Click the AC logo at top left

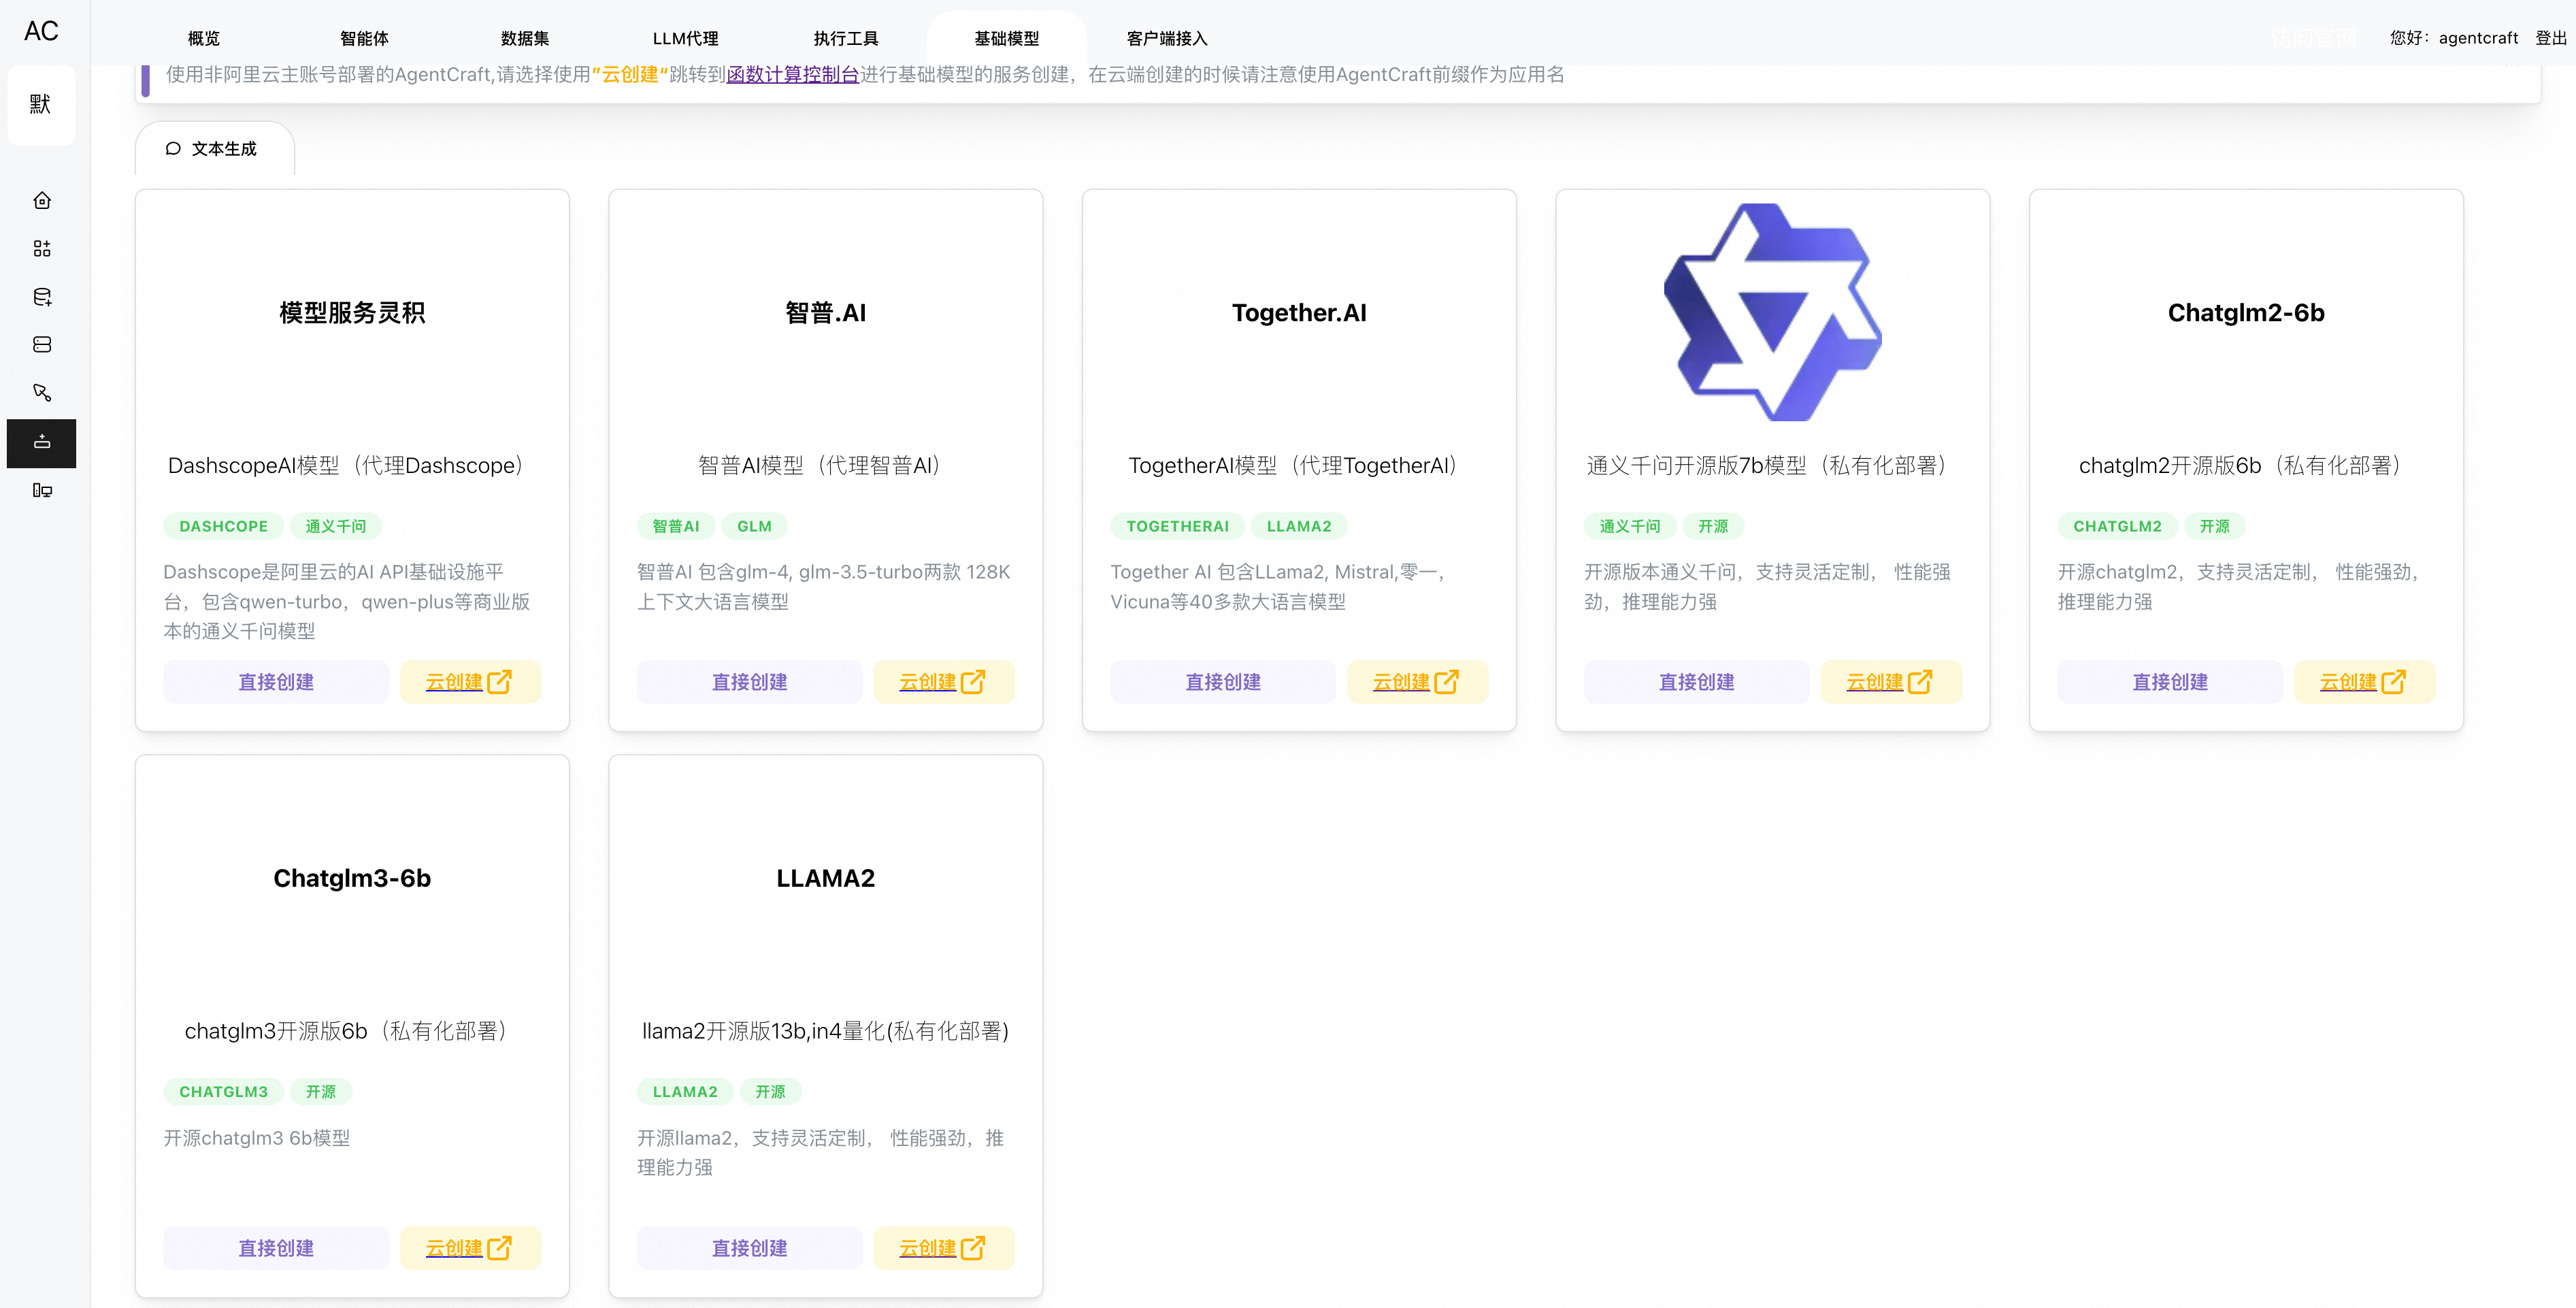pos(41,32)
